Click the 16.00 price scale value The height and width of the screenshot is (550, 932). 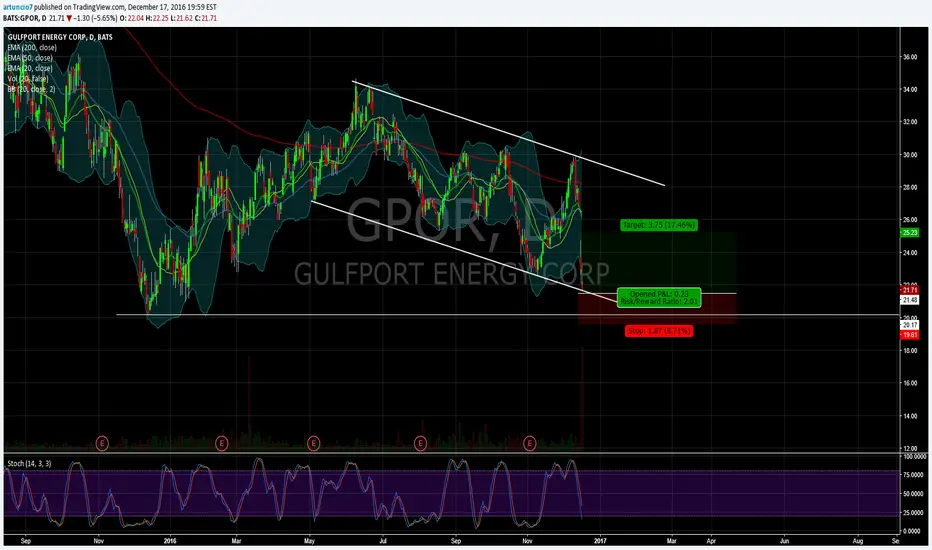point(910,384)
